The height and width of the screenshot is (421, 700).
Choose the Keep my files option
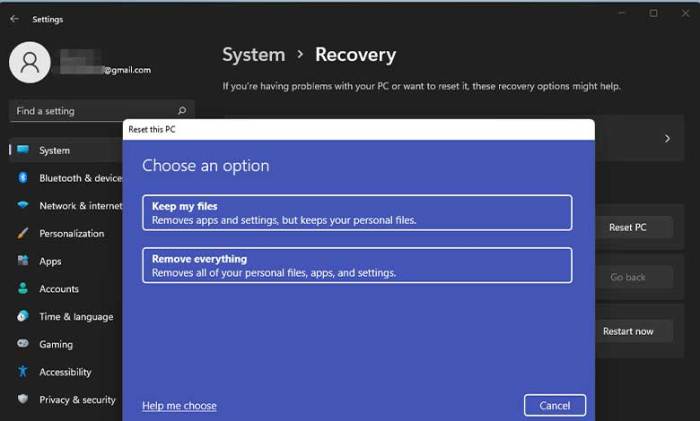tap(357, 213)
